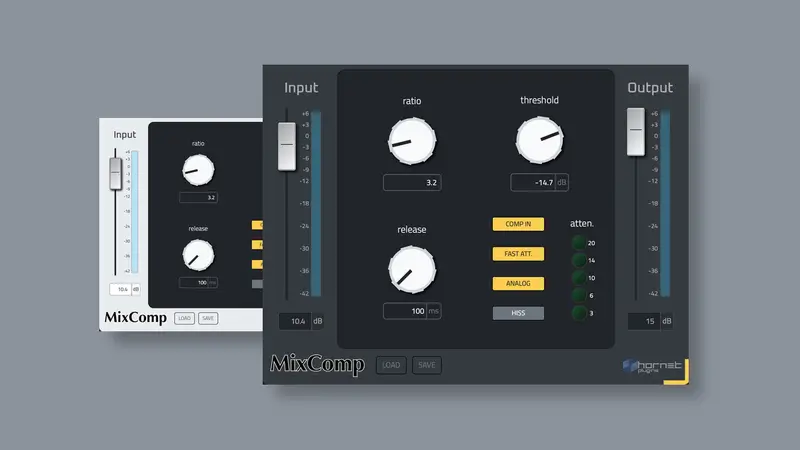Toggle the COMP IN button

coord(518,224)
